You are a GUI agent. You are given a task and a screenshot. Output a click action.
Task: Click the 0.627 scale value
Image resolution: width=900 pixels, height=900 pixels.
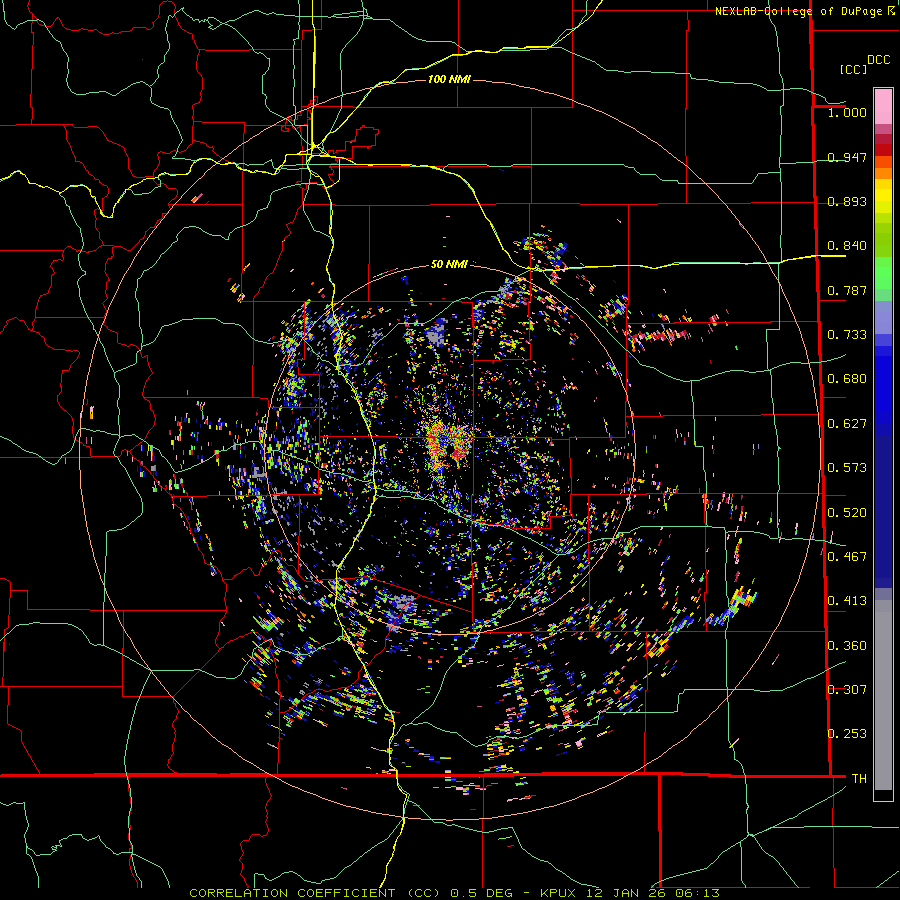(847, 424)
